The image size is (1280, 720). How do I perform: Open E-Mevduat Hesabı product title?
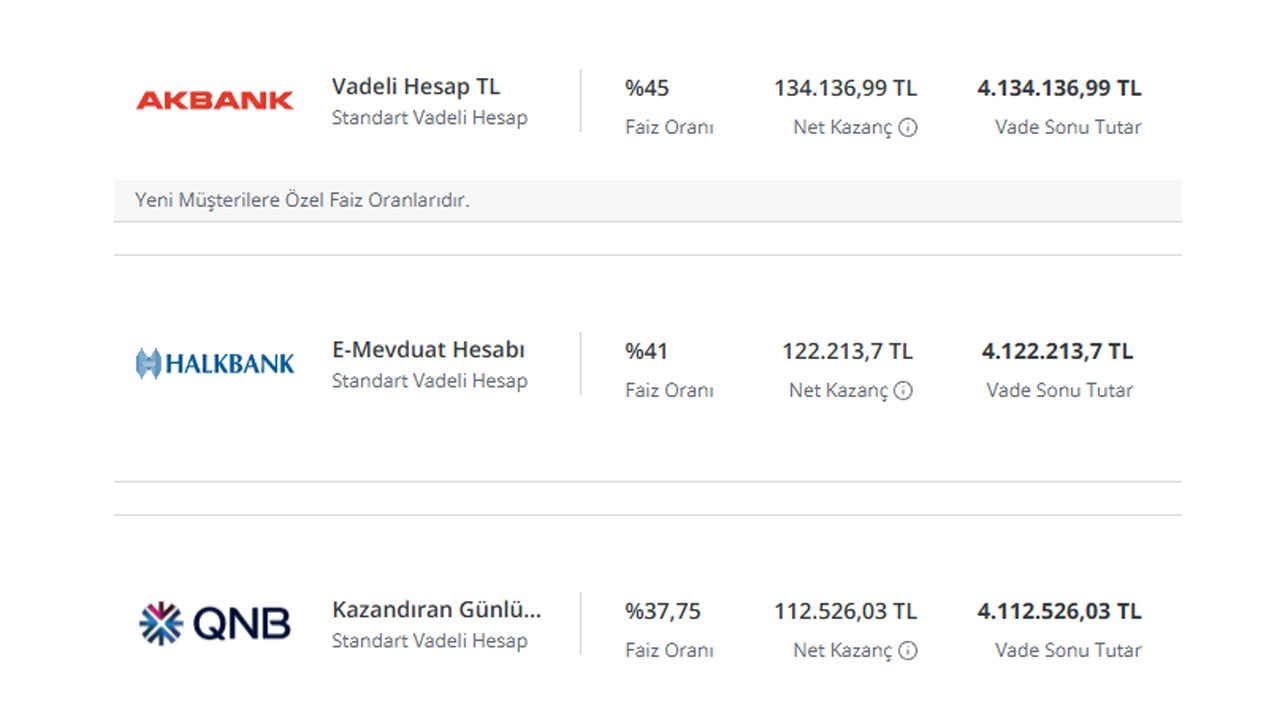click(x=428, y=350)
